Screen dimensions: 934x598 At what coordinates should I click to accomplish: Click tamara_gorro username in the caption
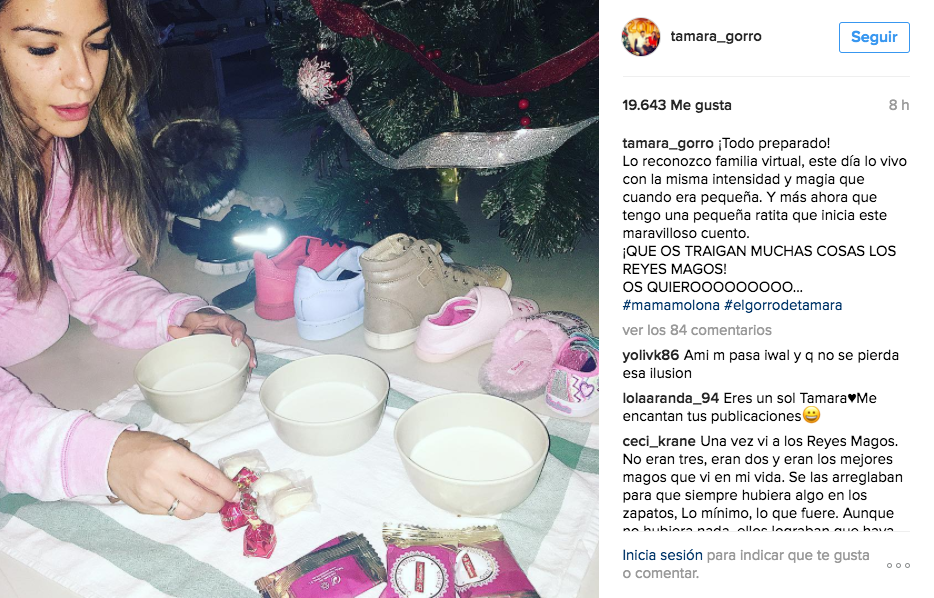(x=668, y=143)
